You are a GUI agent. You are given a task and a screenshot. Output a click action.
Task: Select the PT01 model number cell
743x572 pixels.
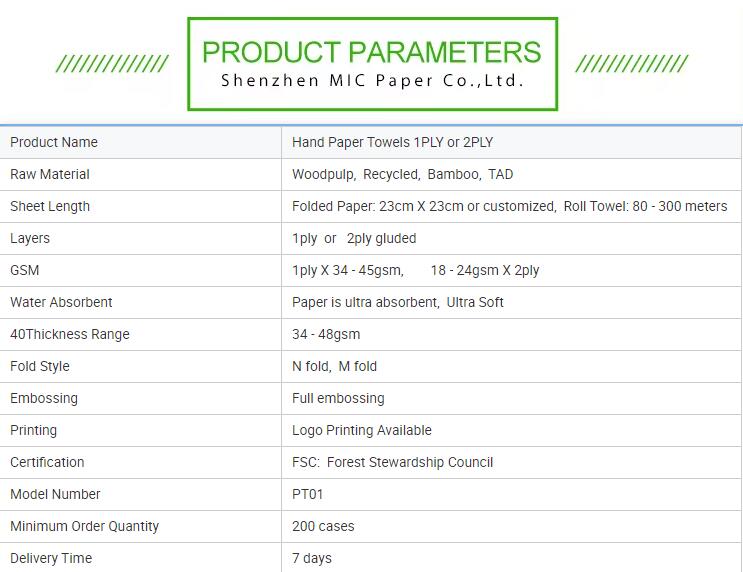click(x=511, y=494)
